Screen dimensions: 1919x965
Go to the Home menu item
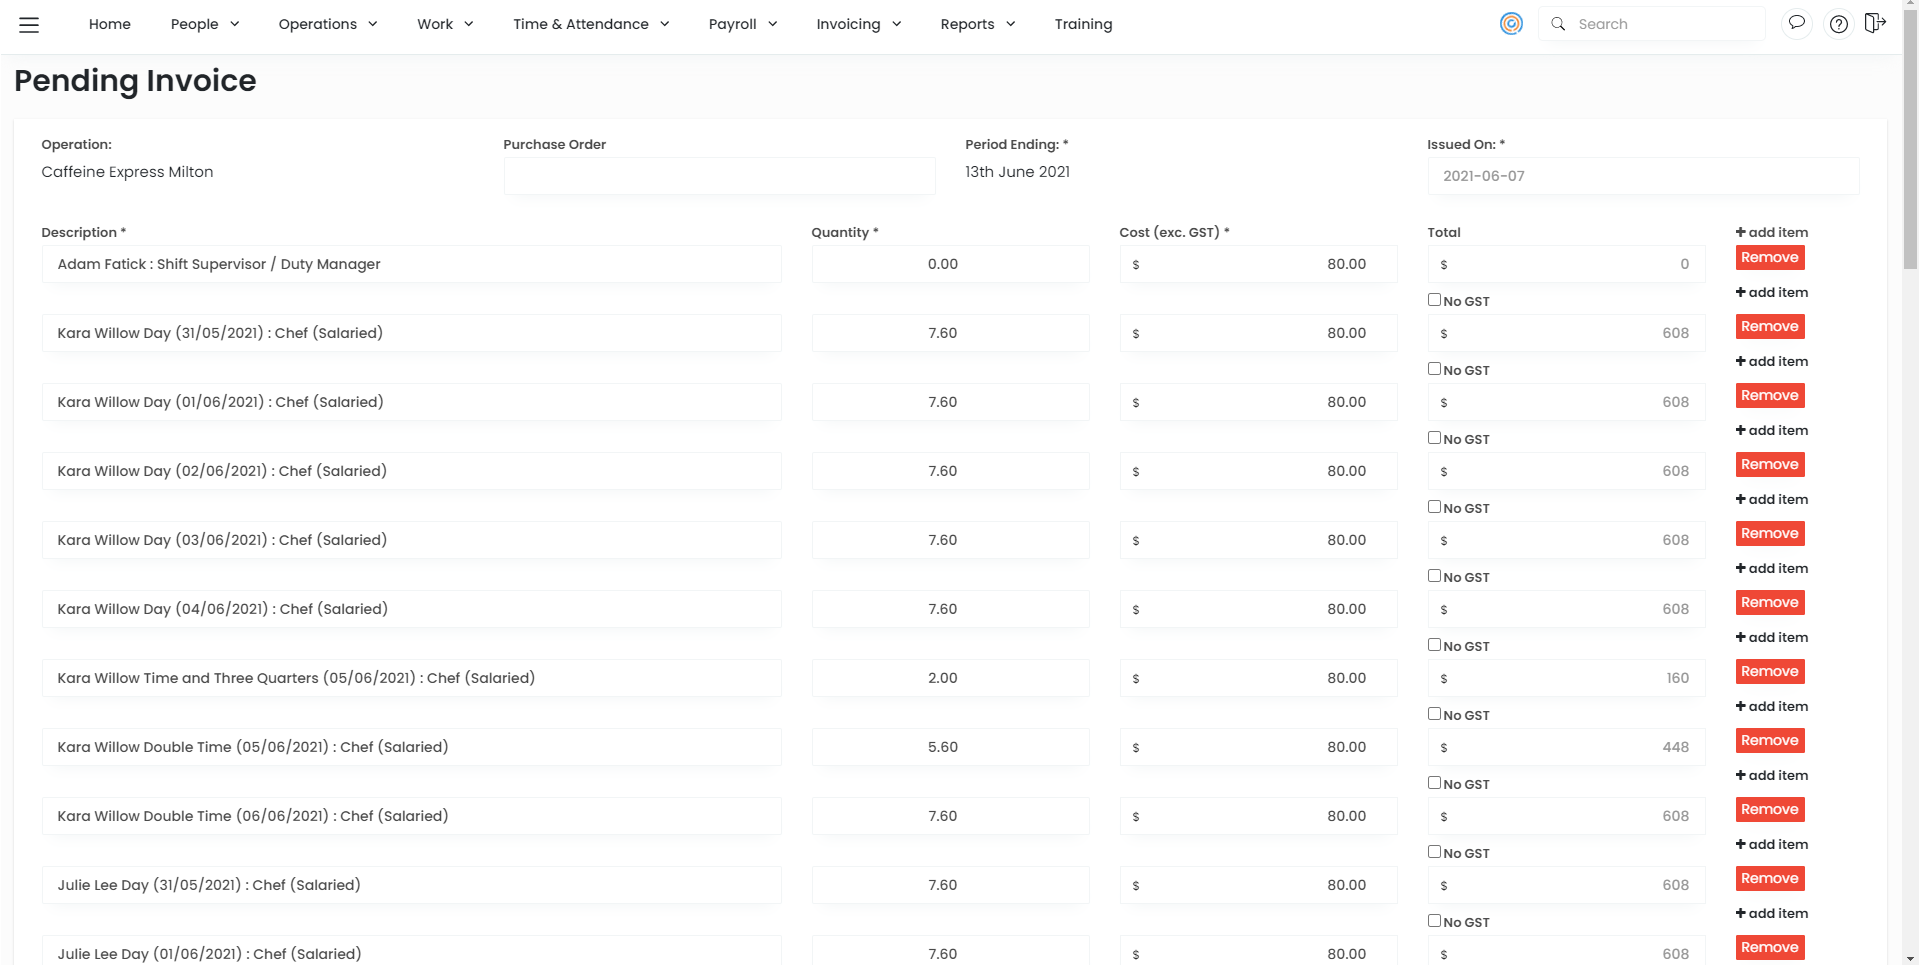point(109,24)
